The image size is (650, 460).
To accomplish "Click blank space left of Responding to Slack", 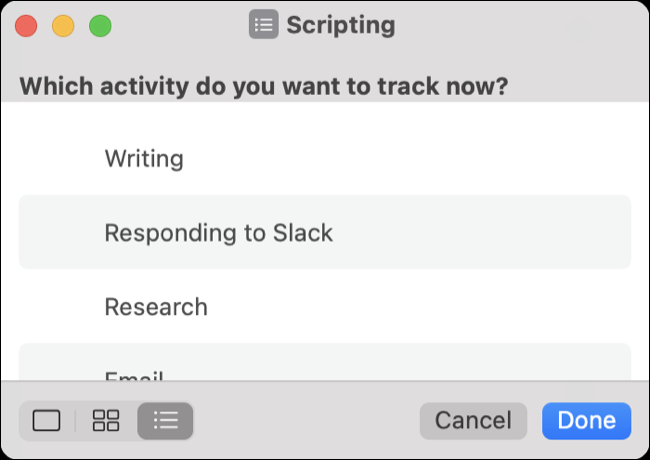I will point(60,233).
